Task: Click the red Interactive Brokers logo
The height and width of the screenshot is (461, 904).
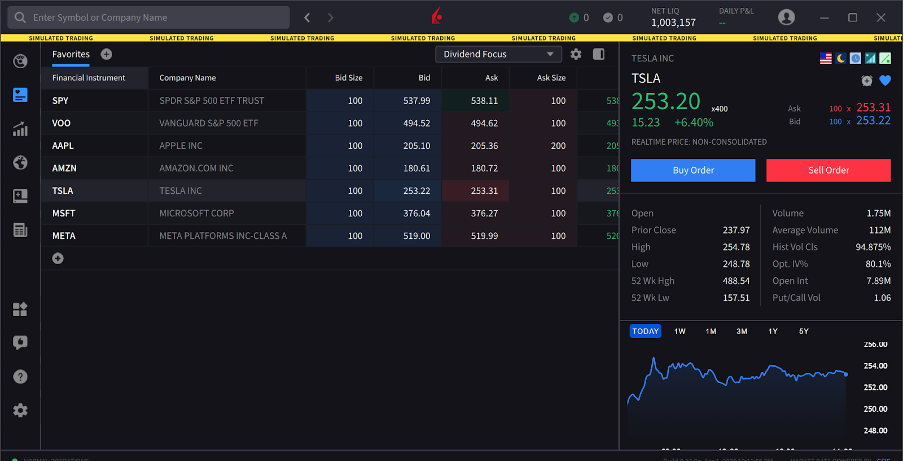Action: (x=436, y=17)
